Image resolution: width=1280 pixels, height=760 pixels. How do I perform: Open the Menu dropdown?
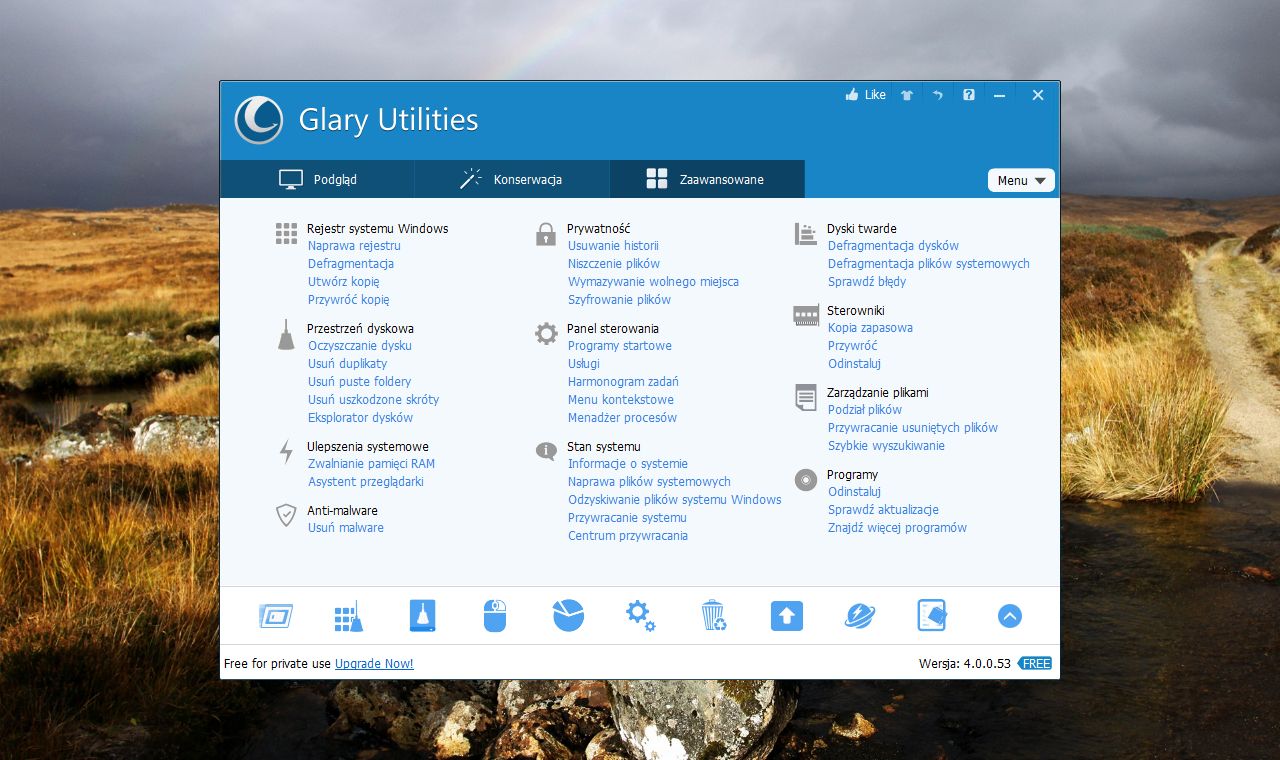[x=1021, y=180]
